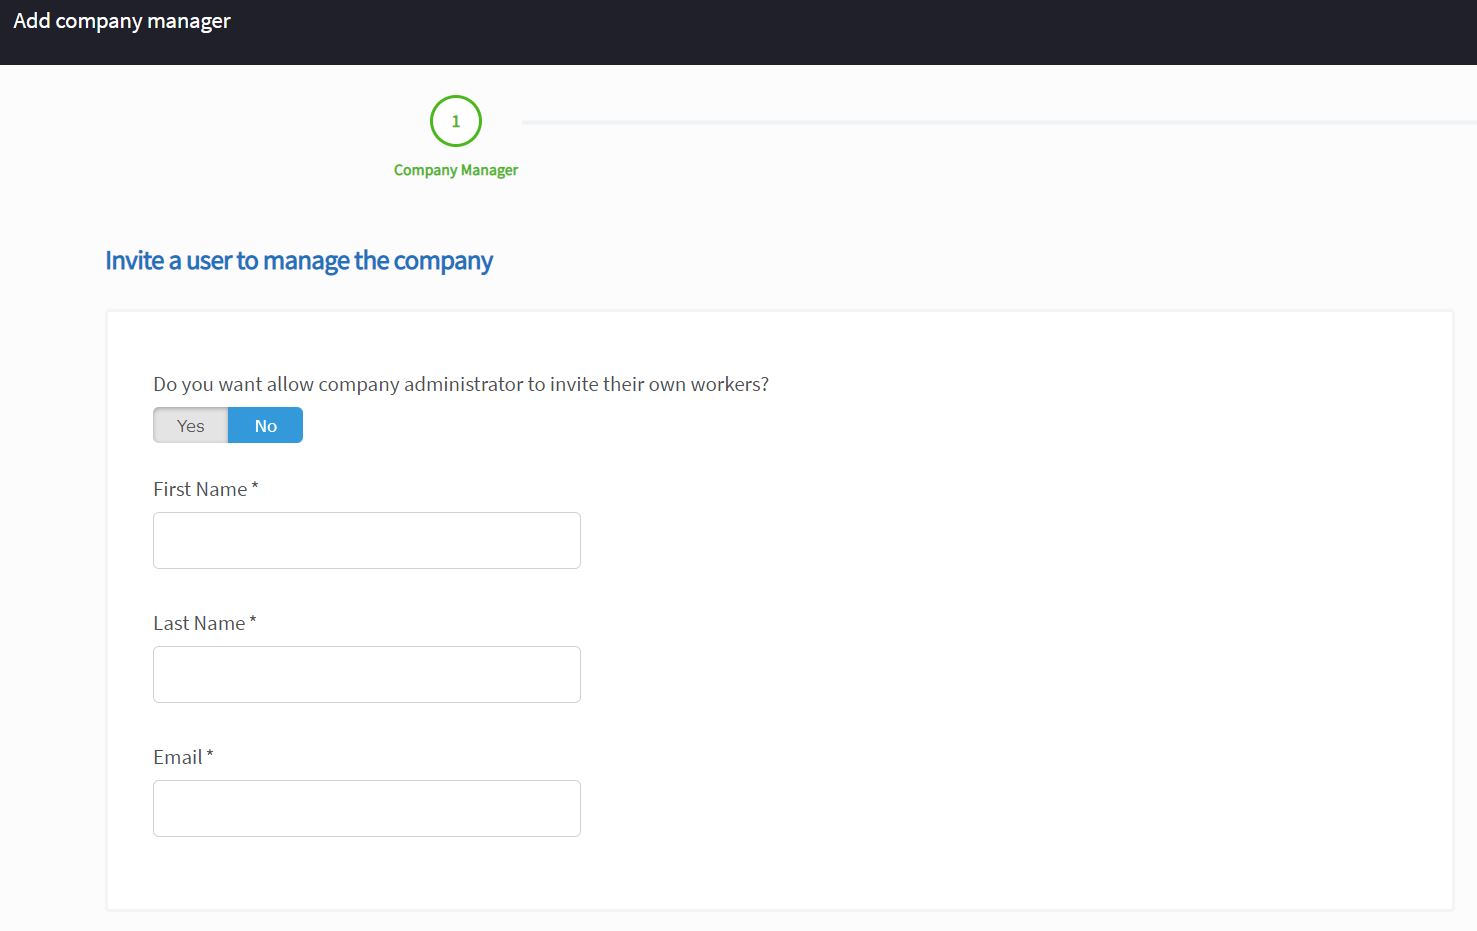Screen dimensions: 1477x931
Task: Select the No toggle option
Action: 265,426
